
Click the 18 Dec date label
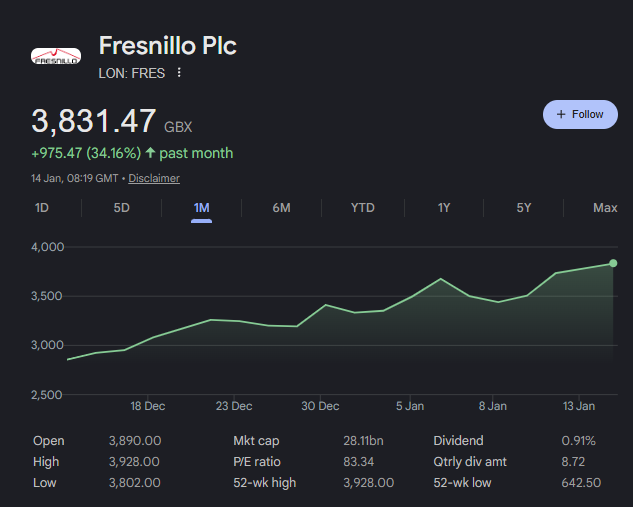pyautogui.click(x=148, y=406)
